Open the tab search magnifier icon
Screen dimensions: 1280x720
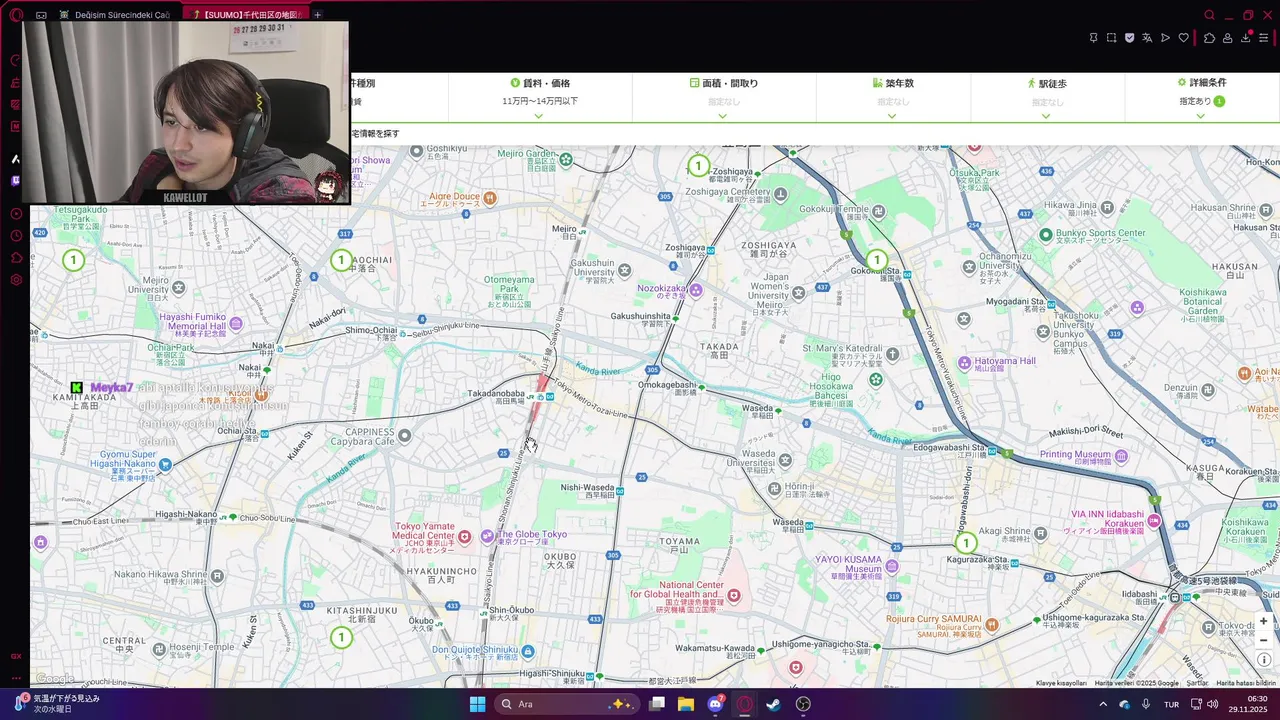click(x=1209, y=15)
